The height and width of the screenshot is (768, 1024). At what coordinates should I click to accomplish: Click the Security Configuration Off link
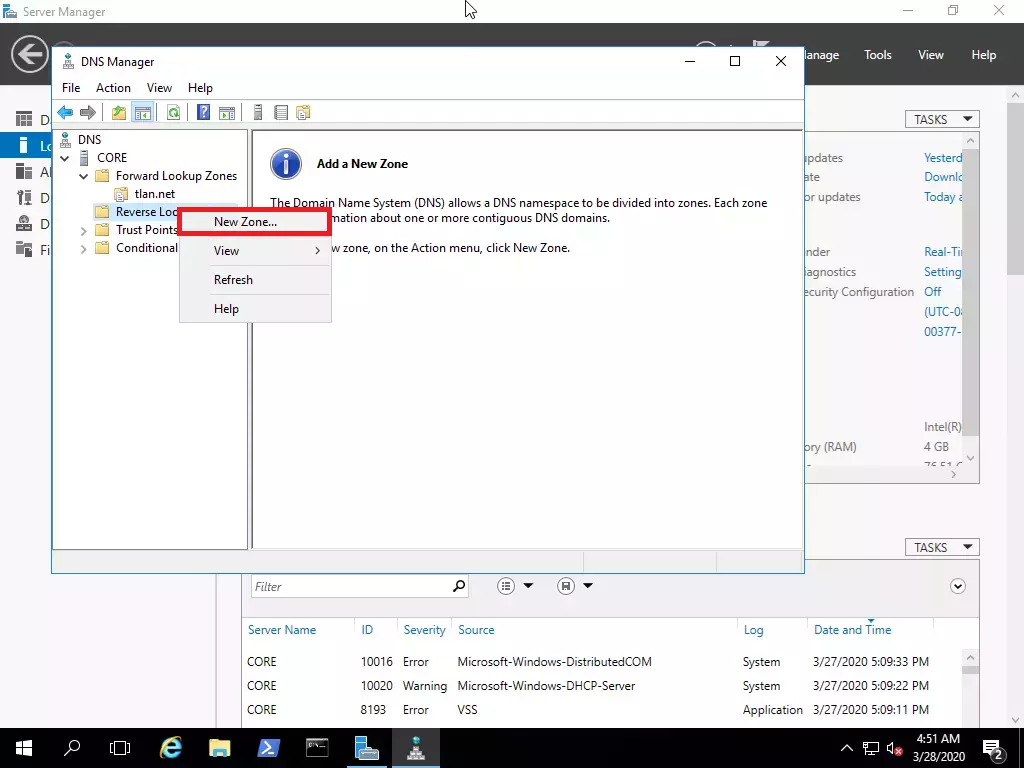click(933, 292)
